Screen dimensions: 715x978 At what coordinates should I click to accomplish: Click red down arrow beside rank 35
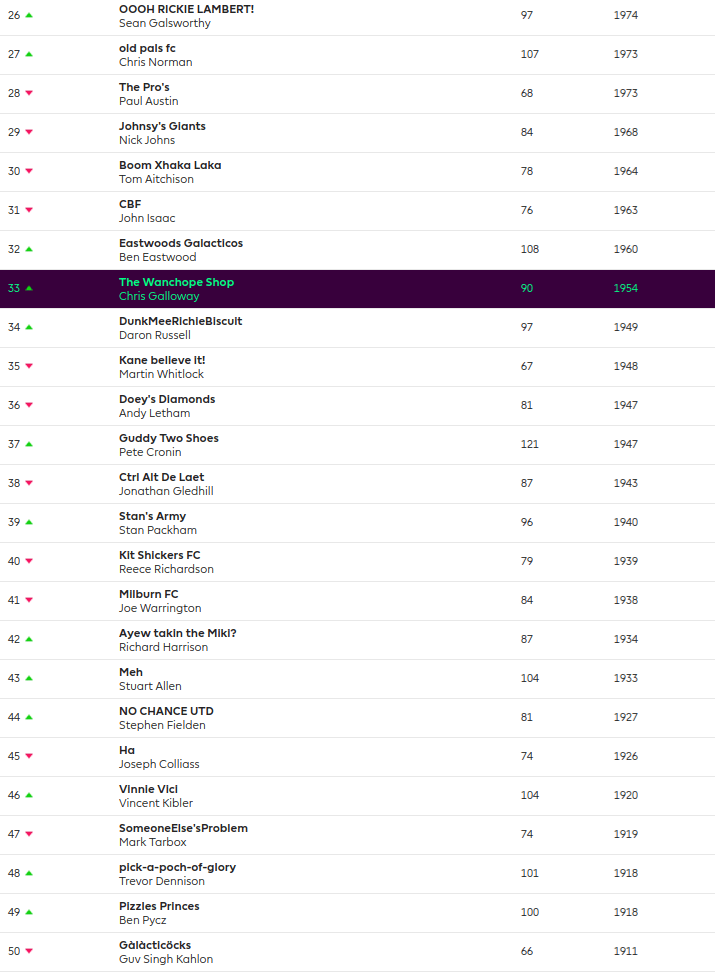(29, 366)
